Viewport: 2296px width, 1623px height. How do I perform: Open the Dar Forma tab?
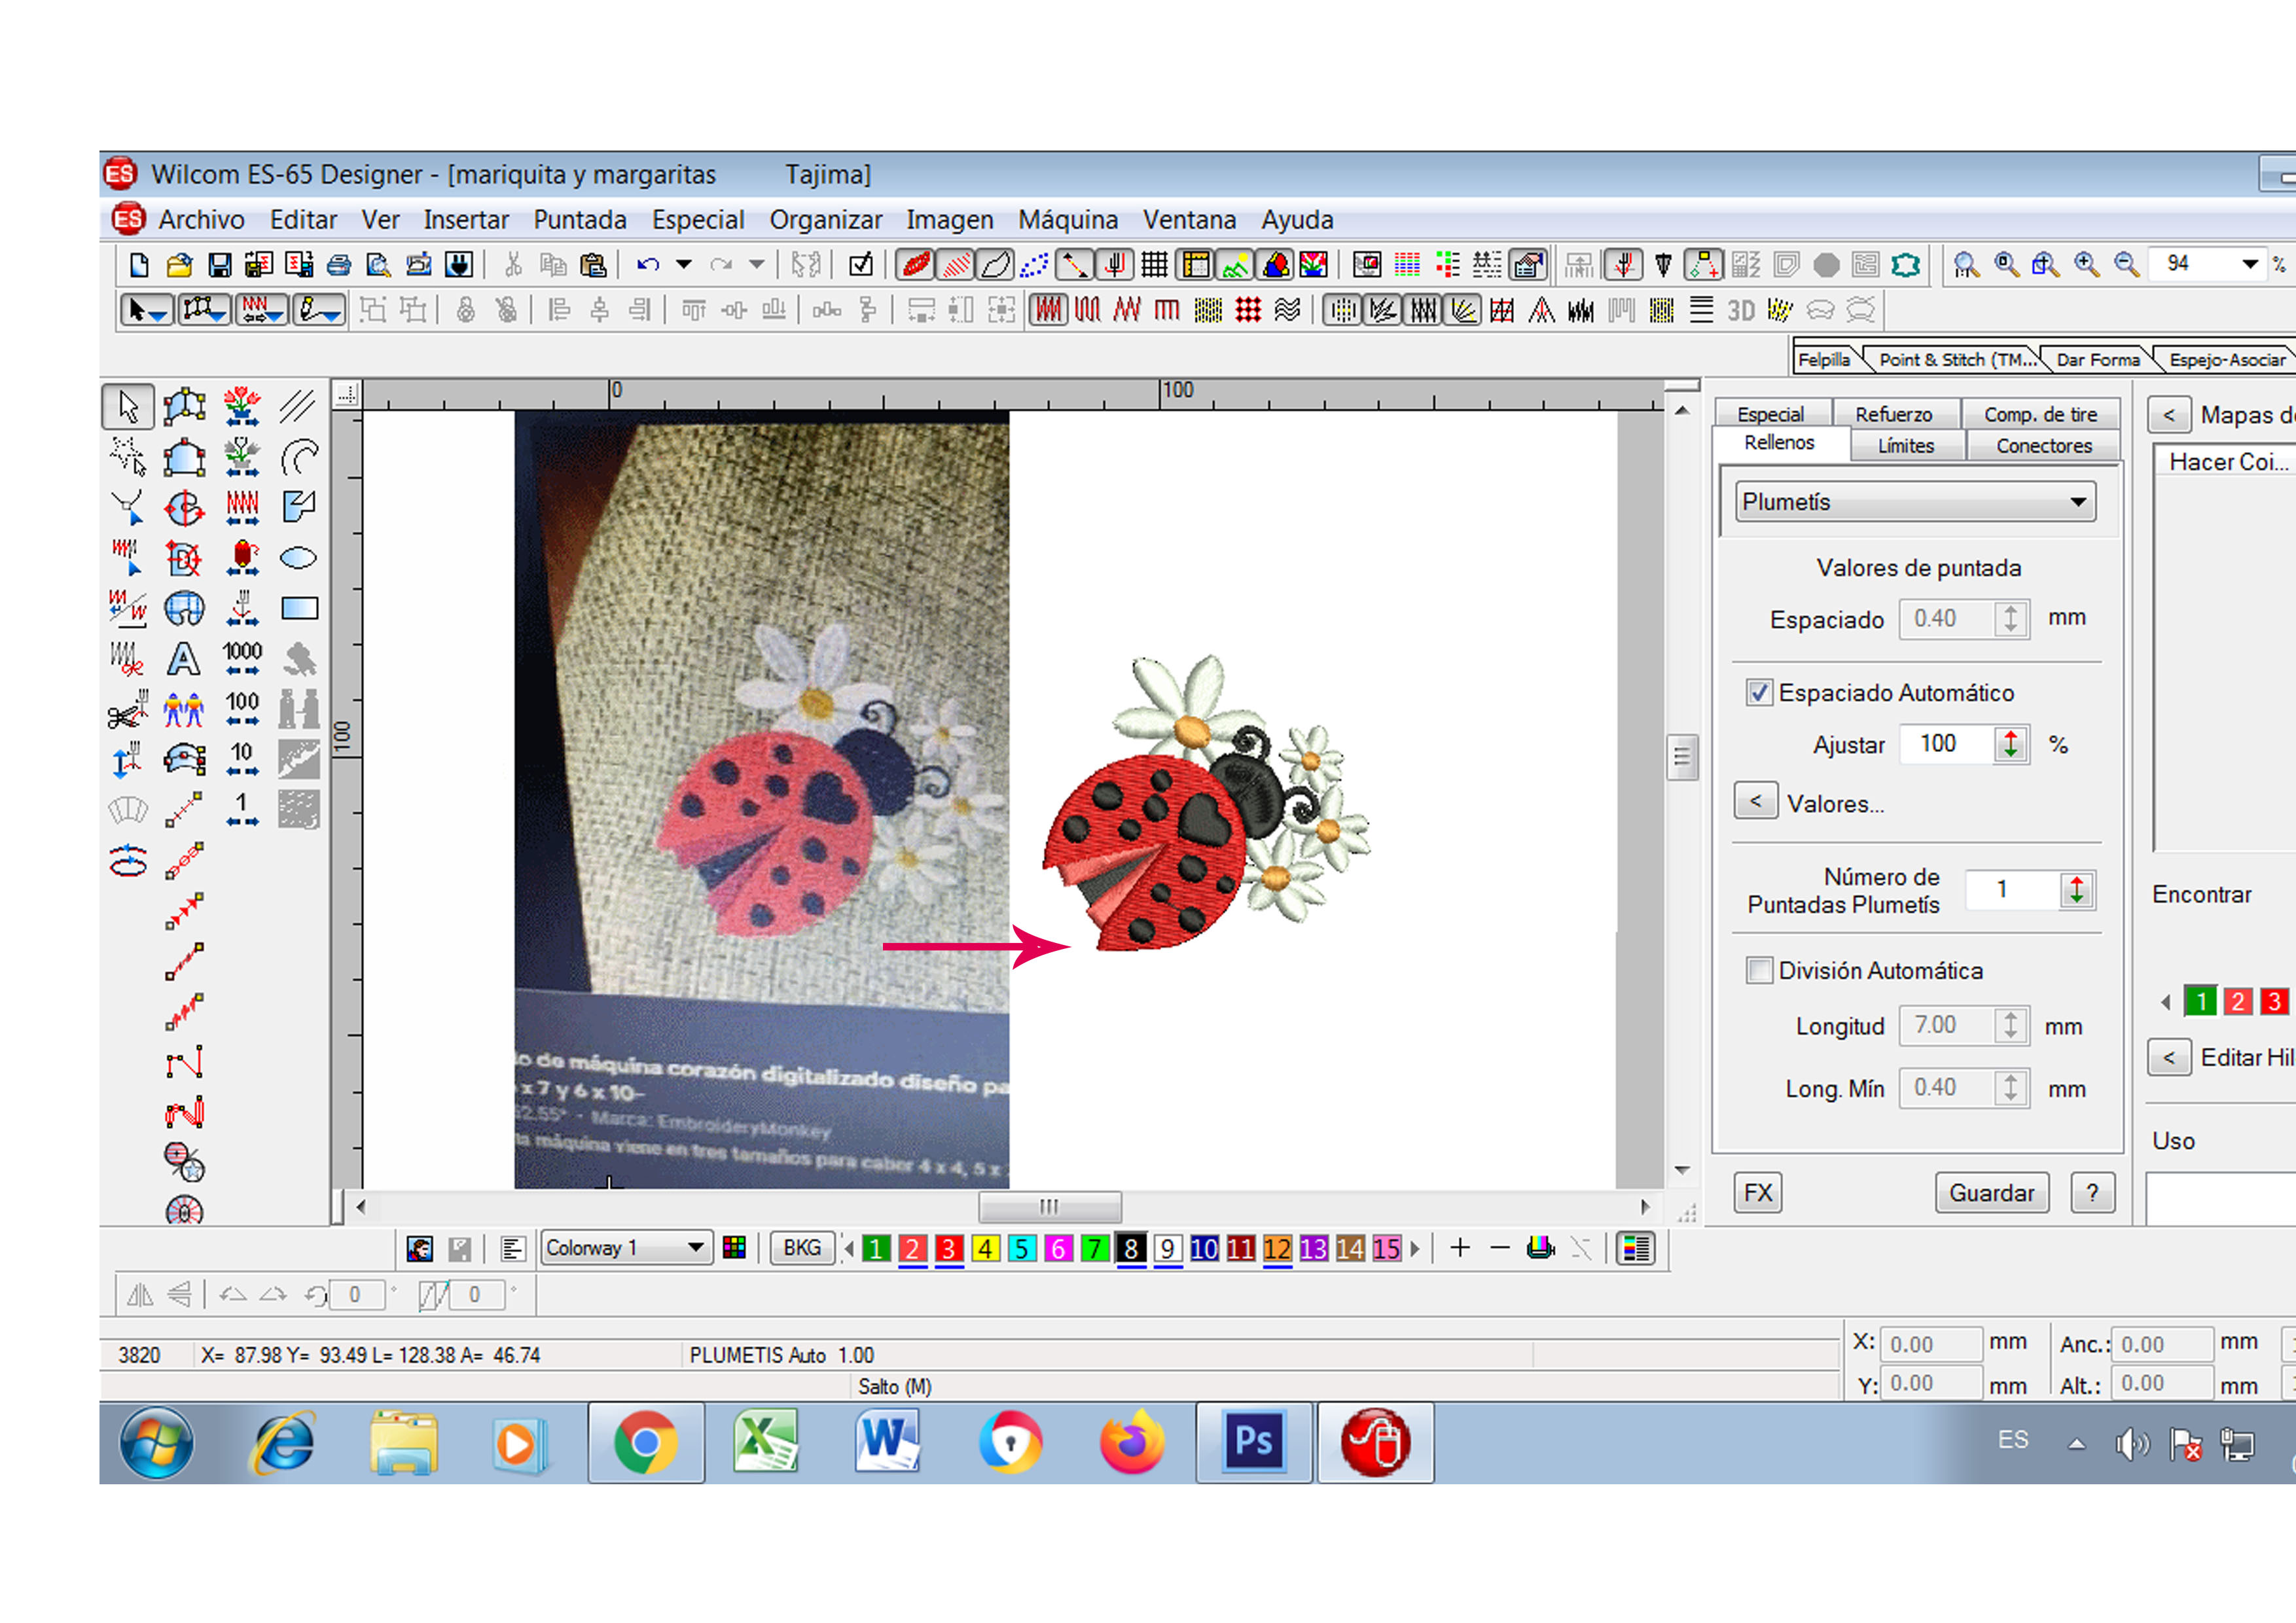click(2098, 360)
